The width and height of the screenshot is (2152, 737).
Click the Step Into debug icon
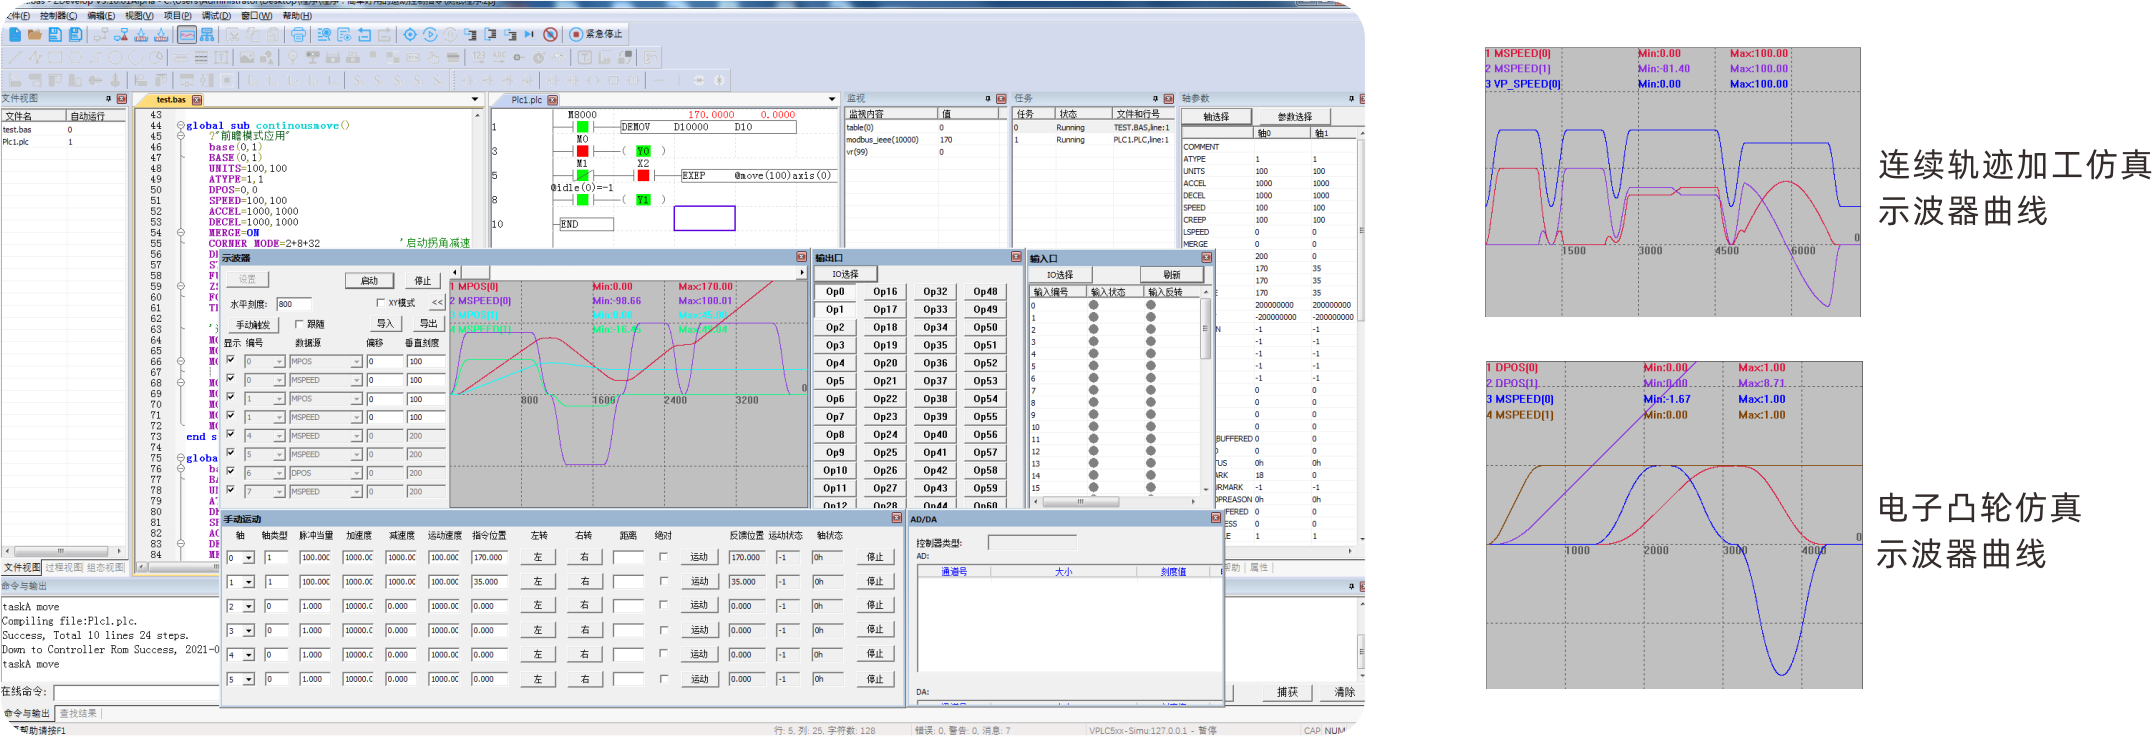click(470, 34)
